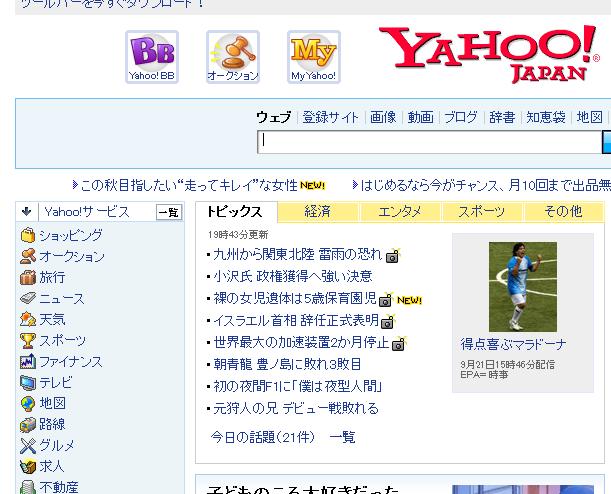Select the トピックス tab

coord(235,212)
